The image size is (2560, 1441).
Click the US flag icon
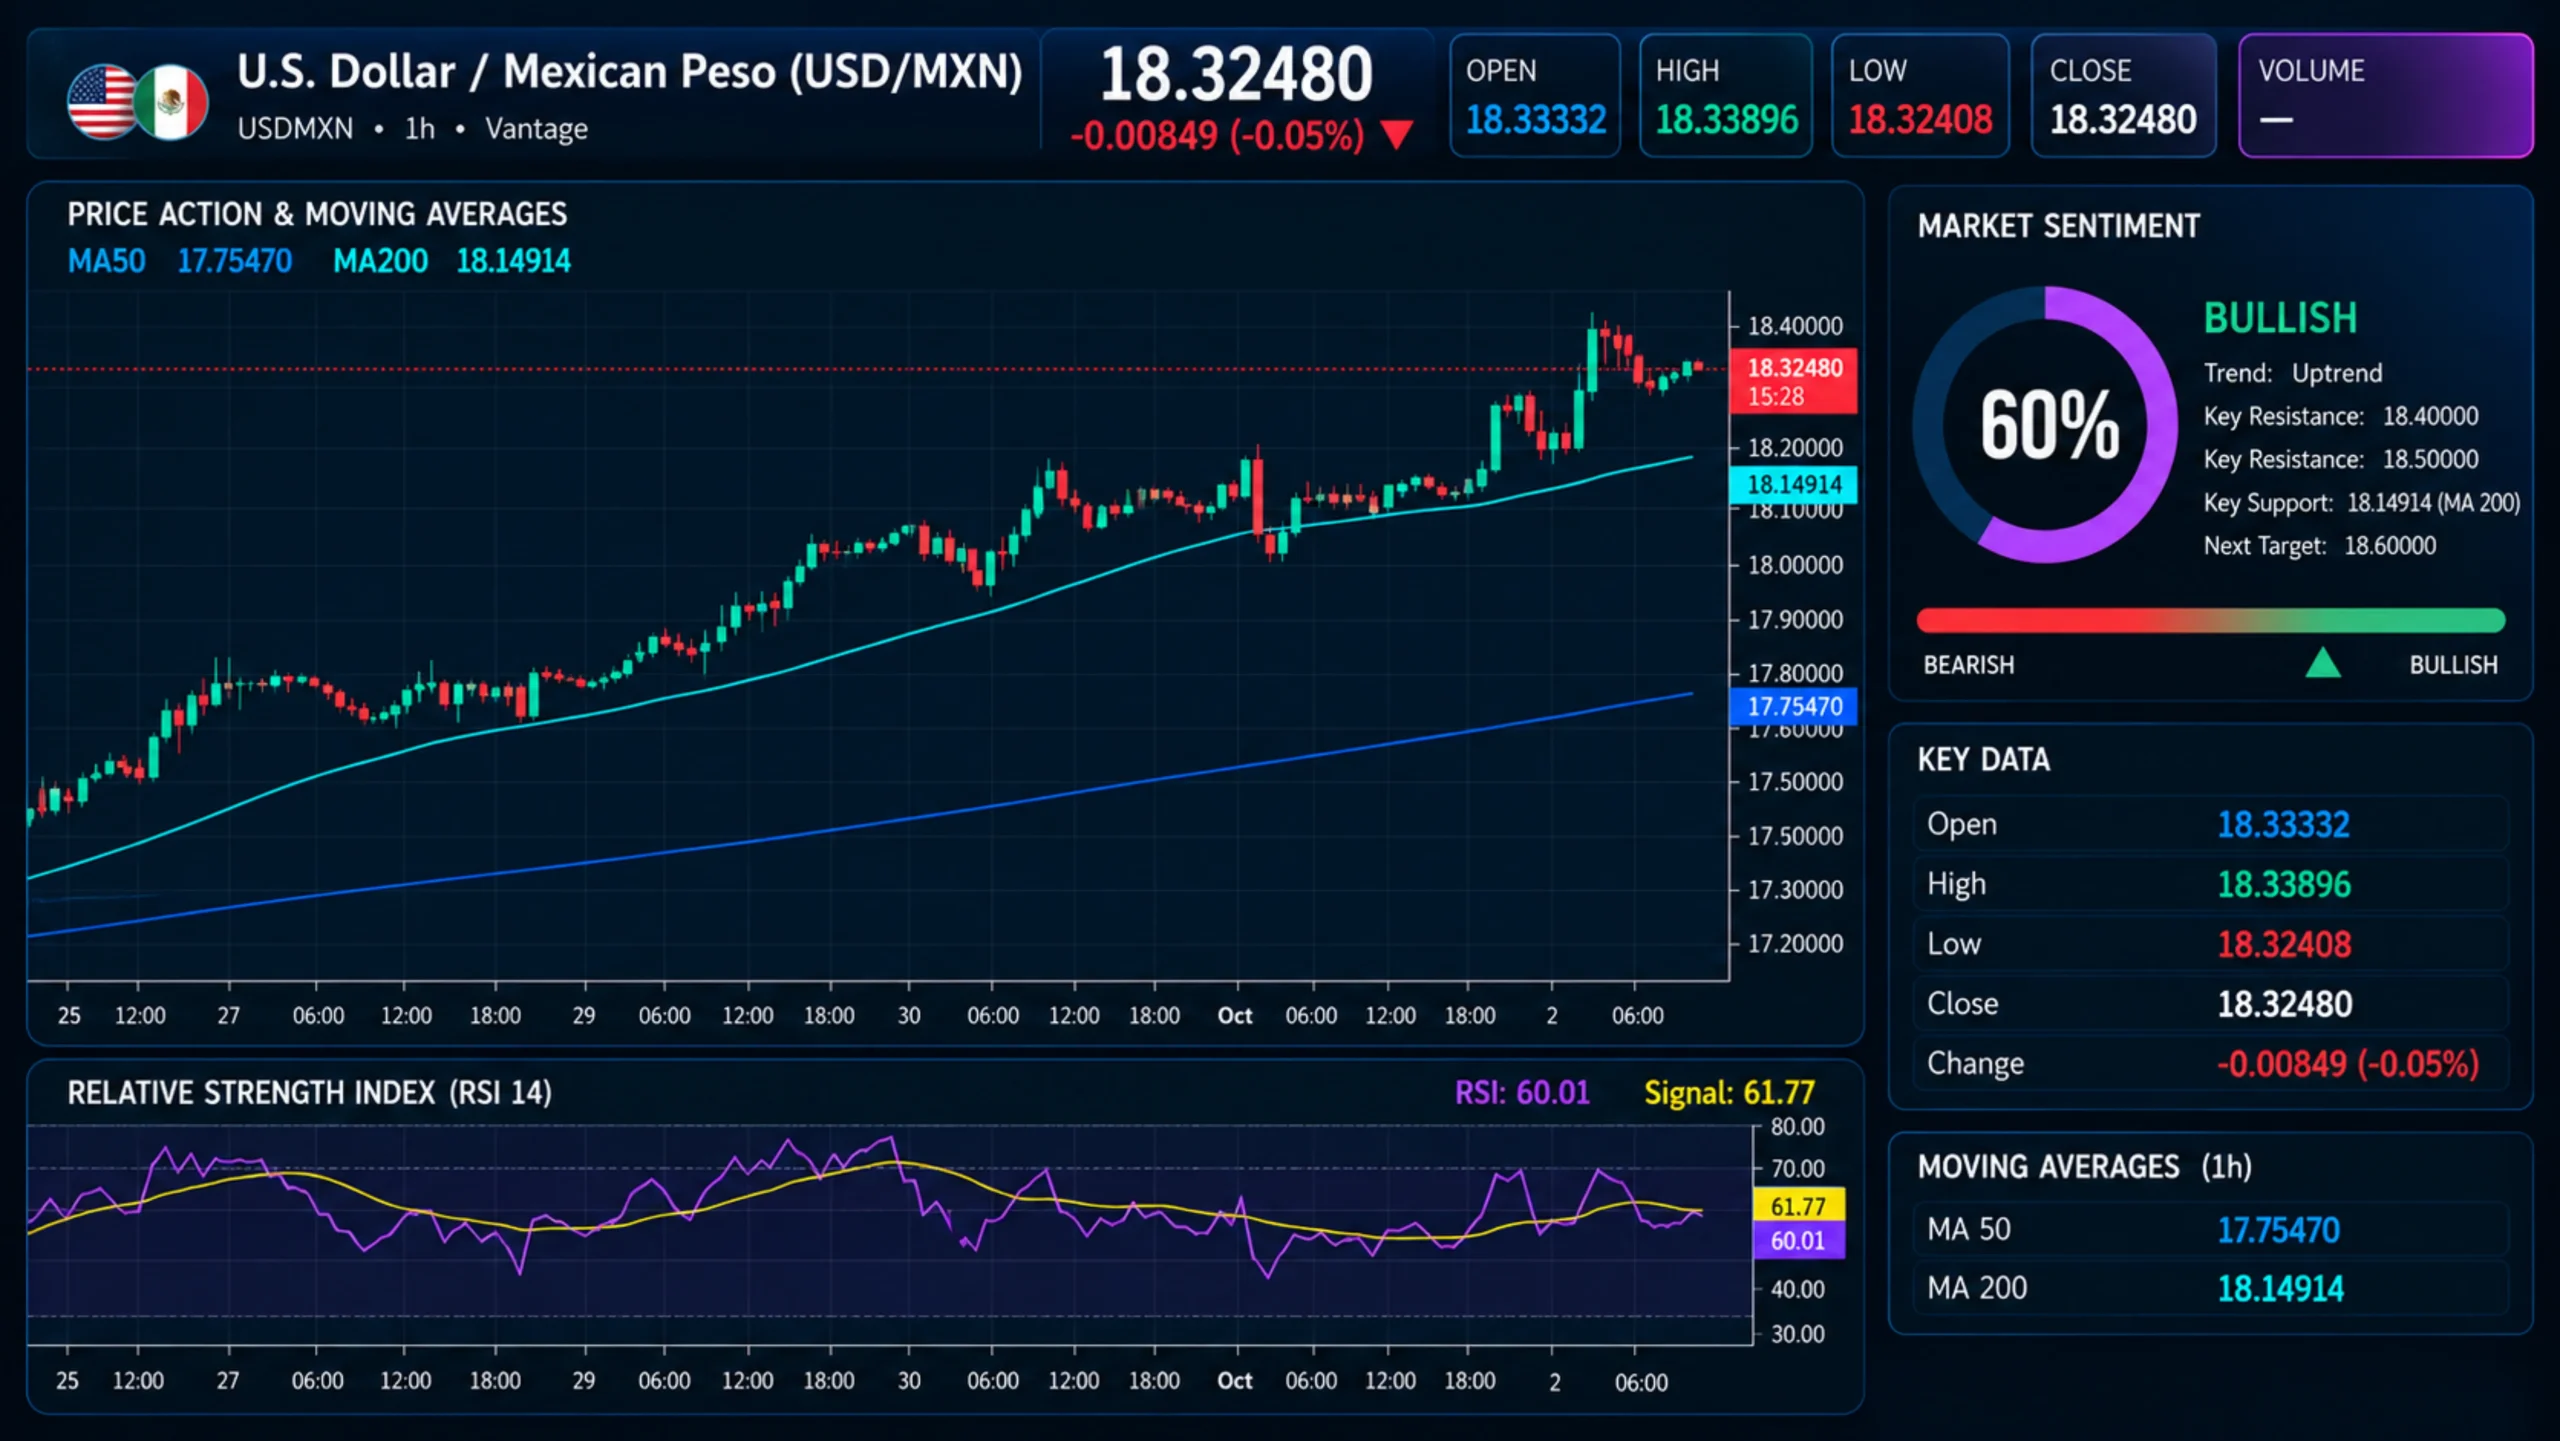pyautogui.click(x=101, y=102)
